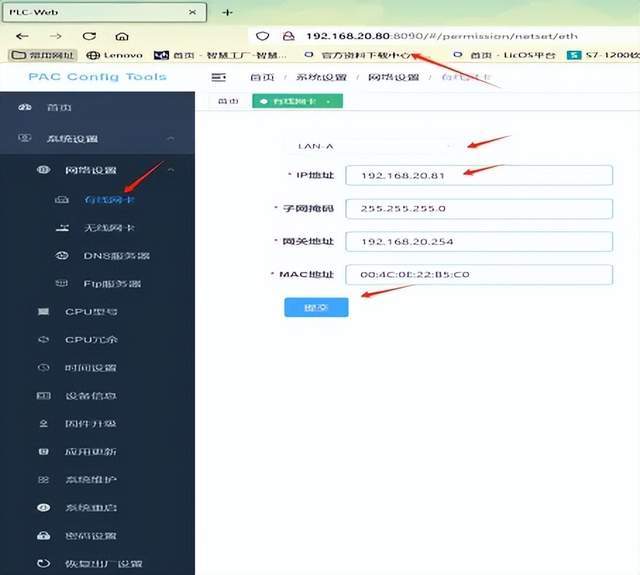Click the blue 提交 submit button
640x575 pixels.
pyautogui.click(x=316, y=307)
